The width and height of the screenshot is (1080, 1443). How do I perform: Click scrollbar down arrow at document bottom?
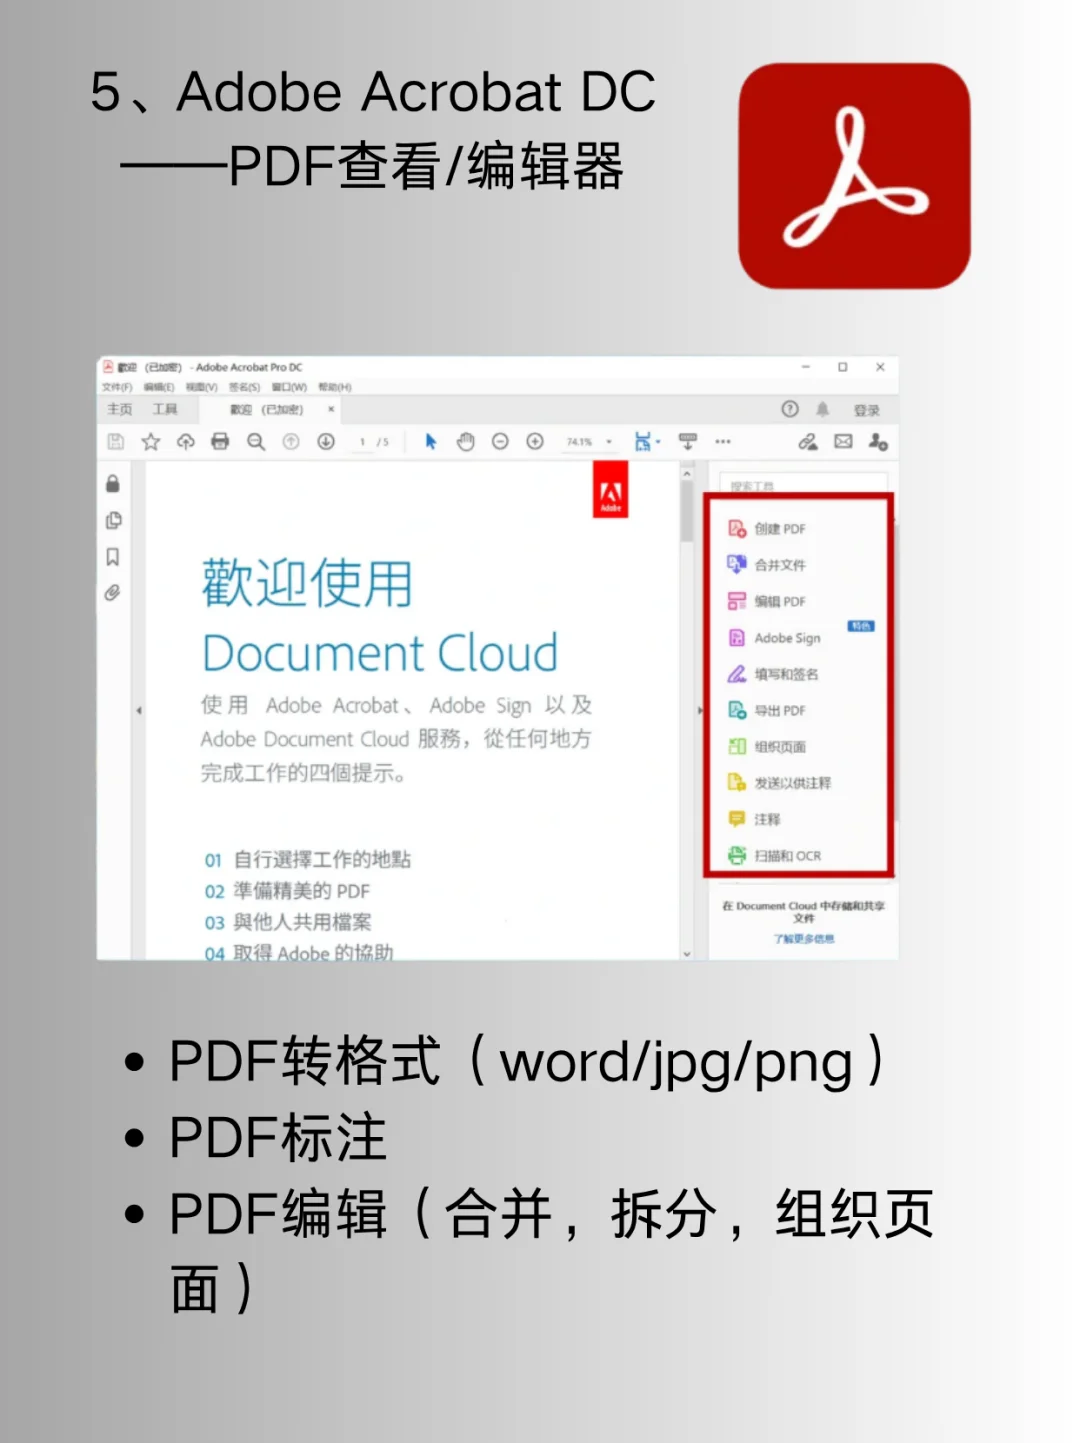tap(687, 954)
